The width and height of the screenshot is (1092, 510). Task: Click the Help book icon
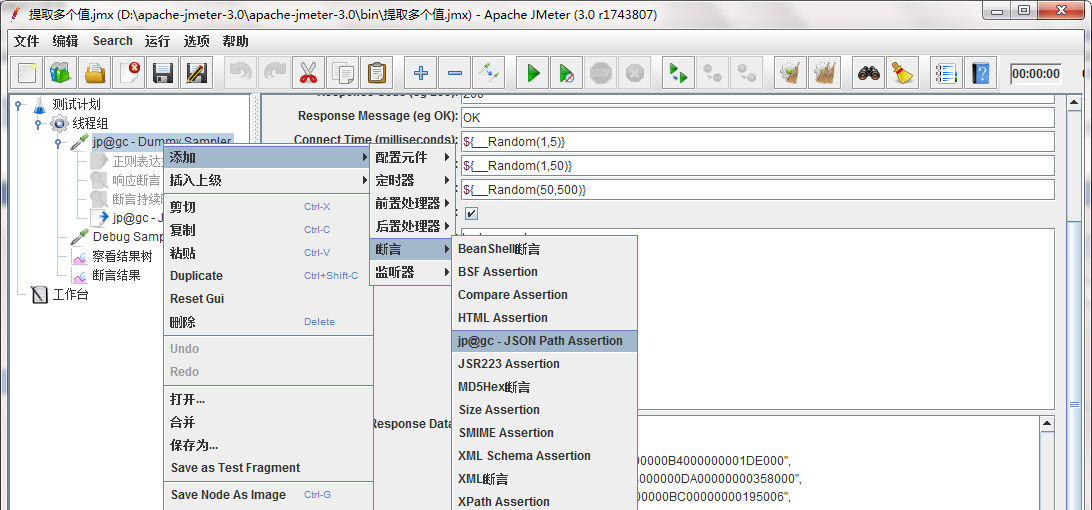tap(981, 72)
